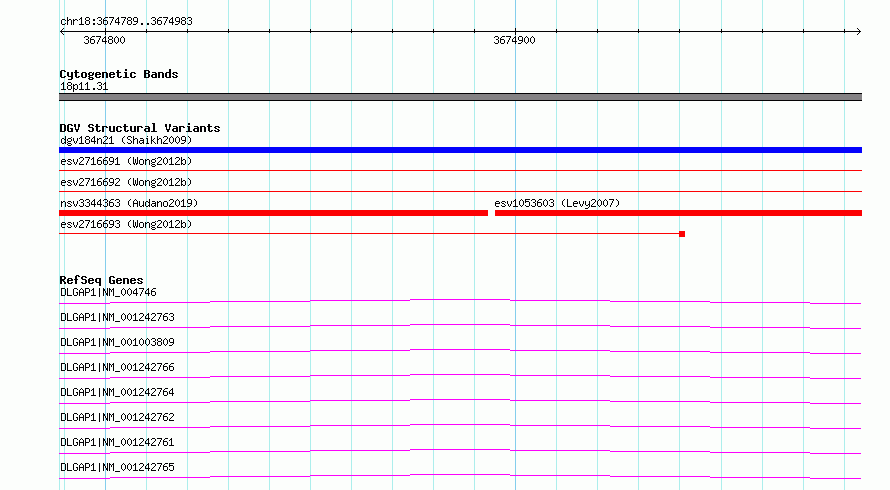The width and height of the screenshot is (890, 490).
Task: Click the right arrow of ruler
Action: (x=858, y=32)
